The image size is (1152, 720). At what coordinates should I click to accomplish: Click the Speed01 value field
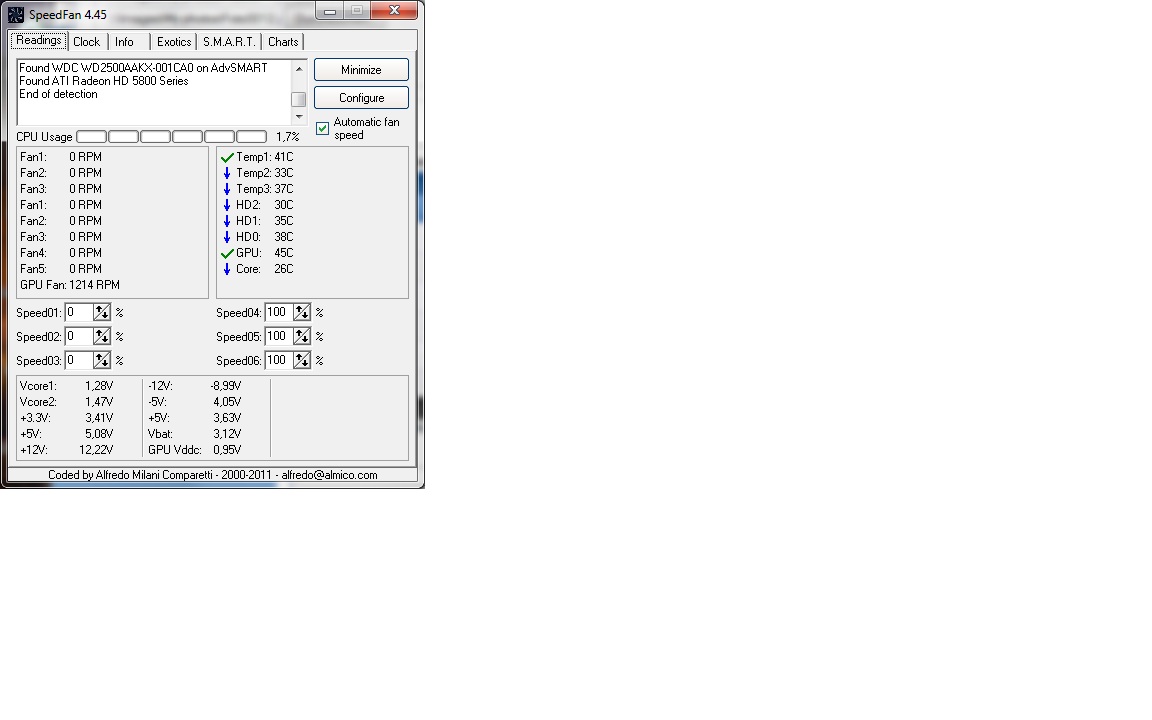click(x=79, y=312)
